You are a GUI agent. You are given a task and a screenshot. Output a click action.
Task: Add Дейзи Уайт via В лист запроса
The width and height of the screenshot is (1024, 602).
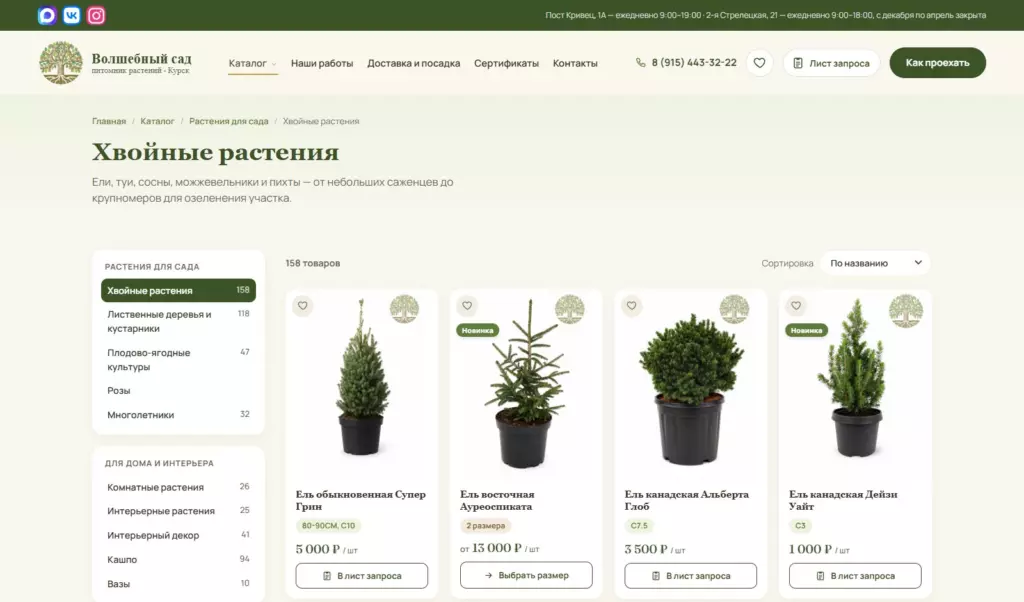pos(856,576)
